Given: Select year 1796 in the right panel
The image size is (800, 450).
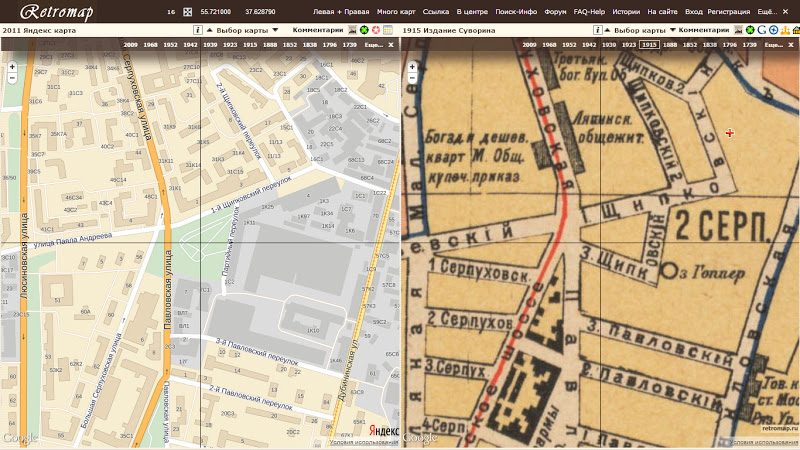Looking at the screenshot, I should 730,45.
